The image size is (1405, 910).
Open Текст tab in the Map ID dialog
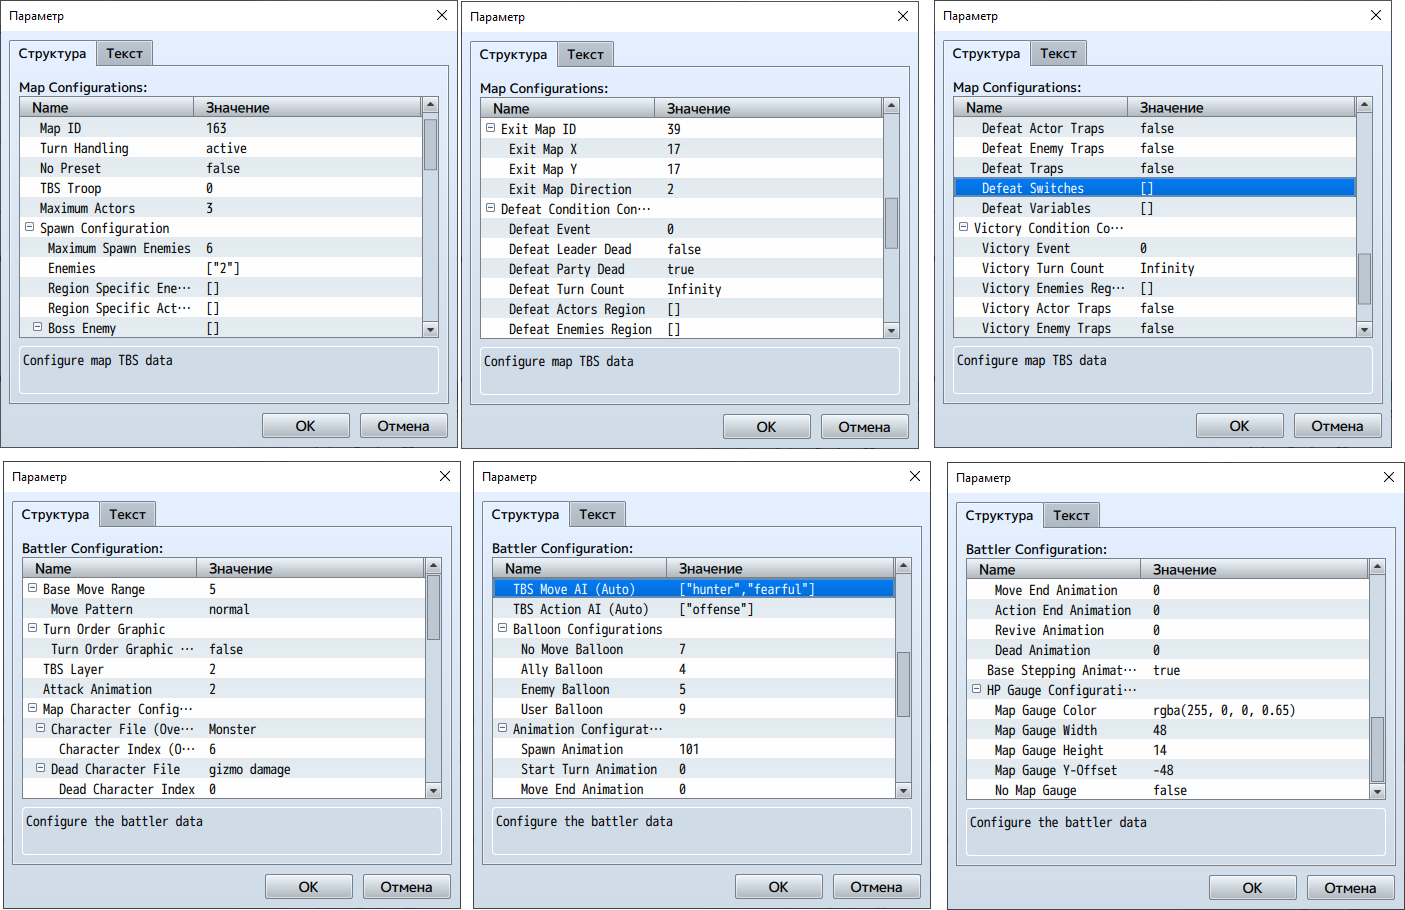(125, 54)
